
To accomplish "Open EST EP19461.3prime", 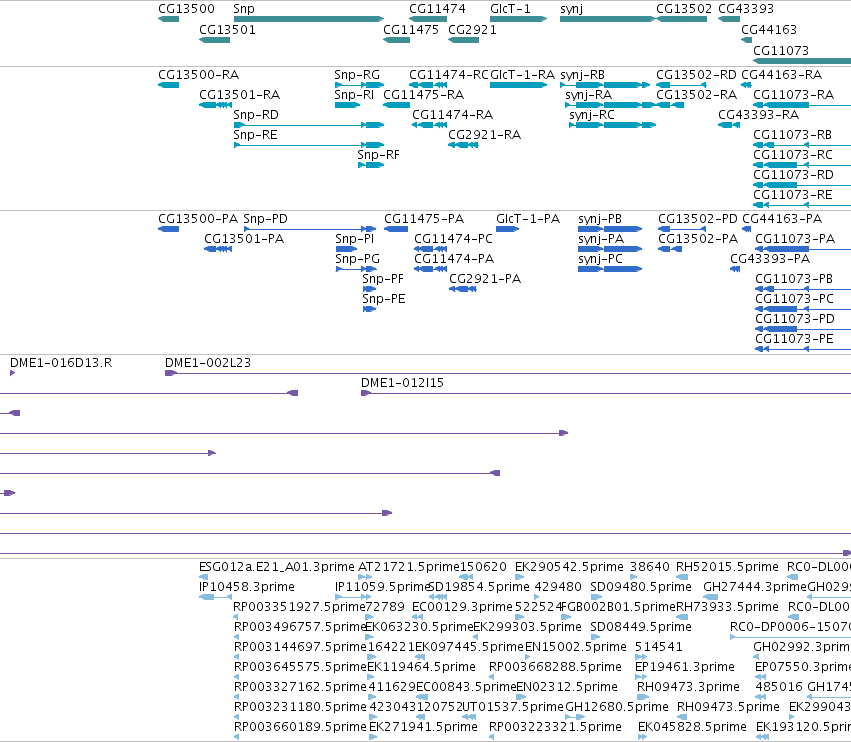I will pos(684,667).
